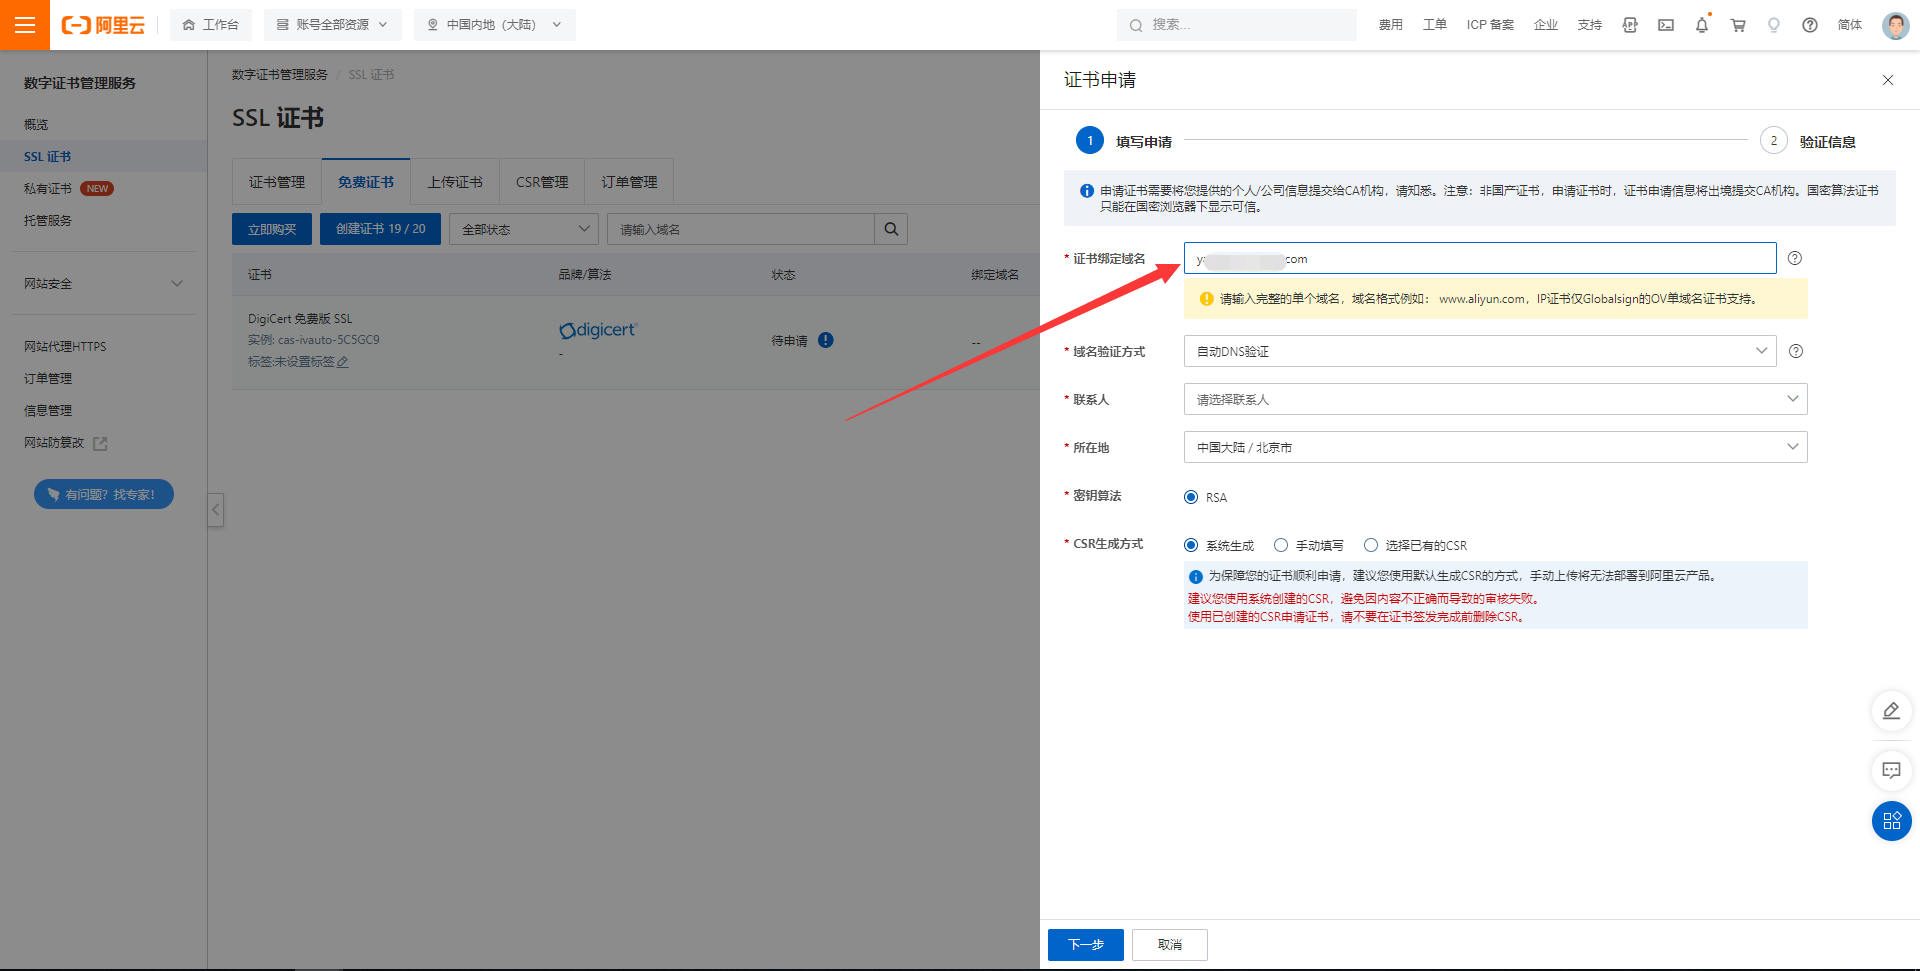Click the 创建证书 19 / 20 button
Image resolution: width=1920 pixels, height=971 pixels.
(x=380, y=229)
